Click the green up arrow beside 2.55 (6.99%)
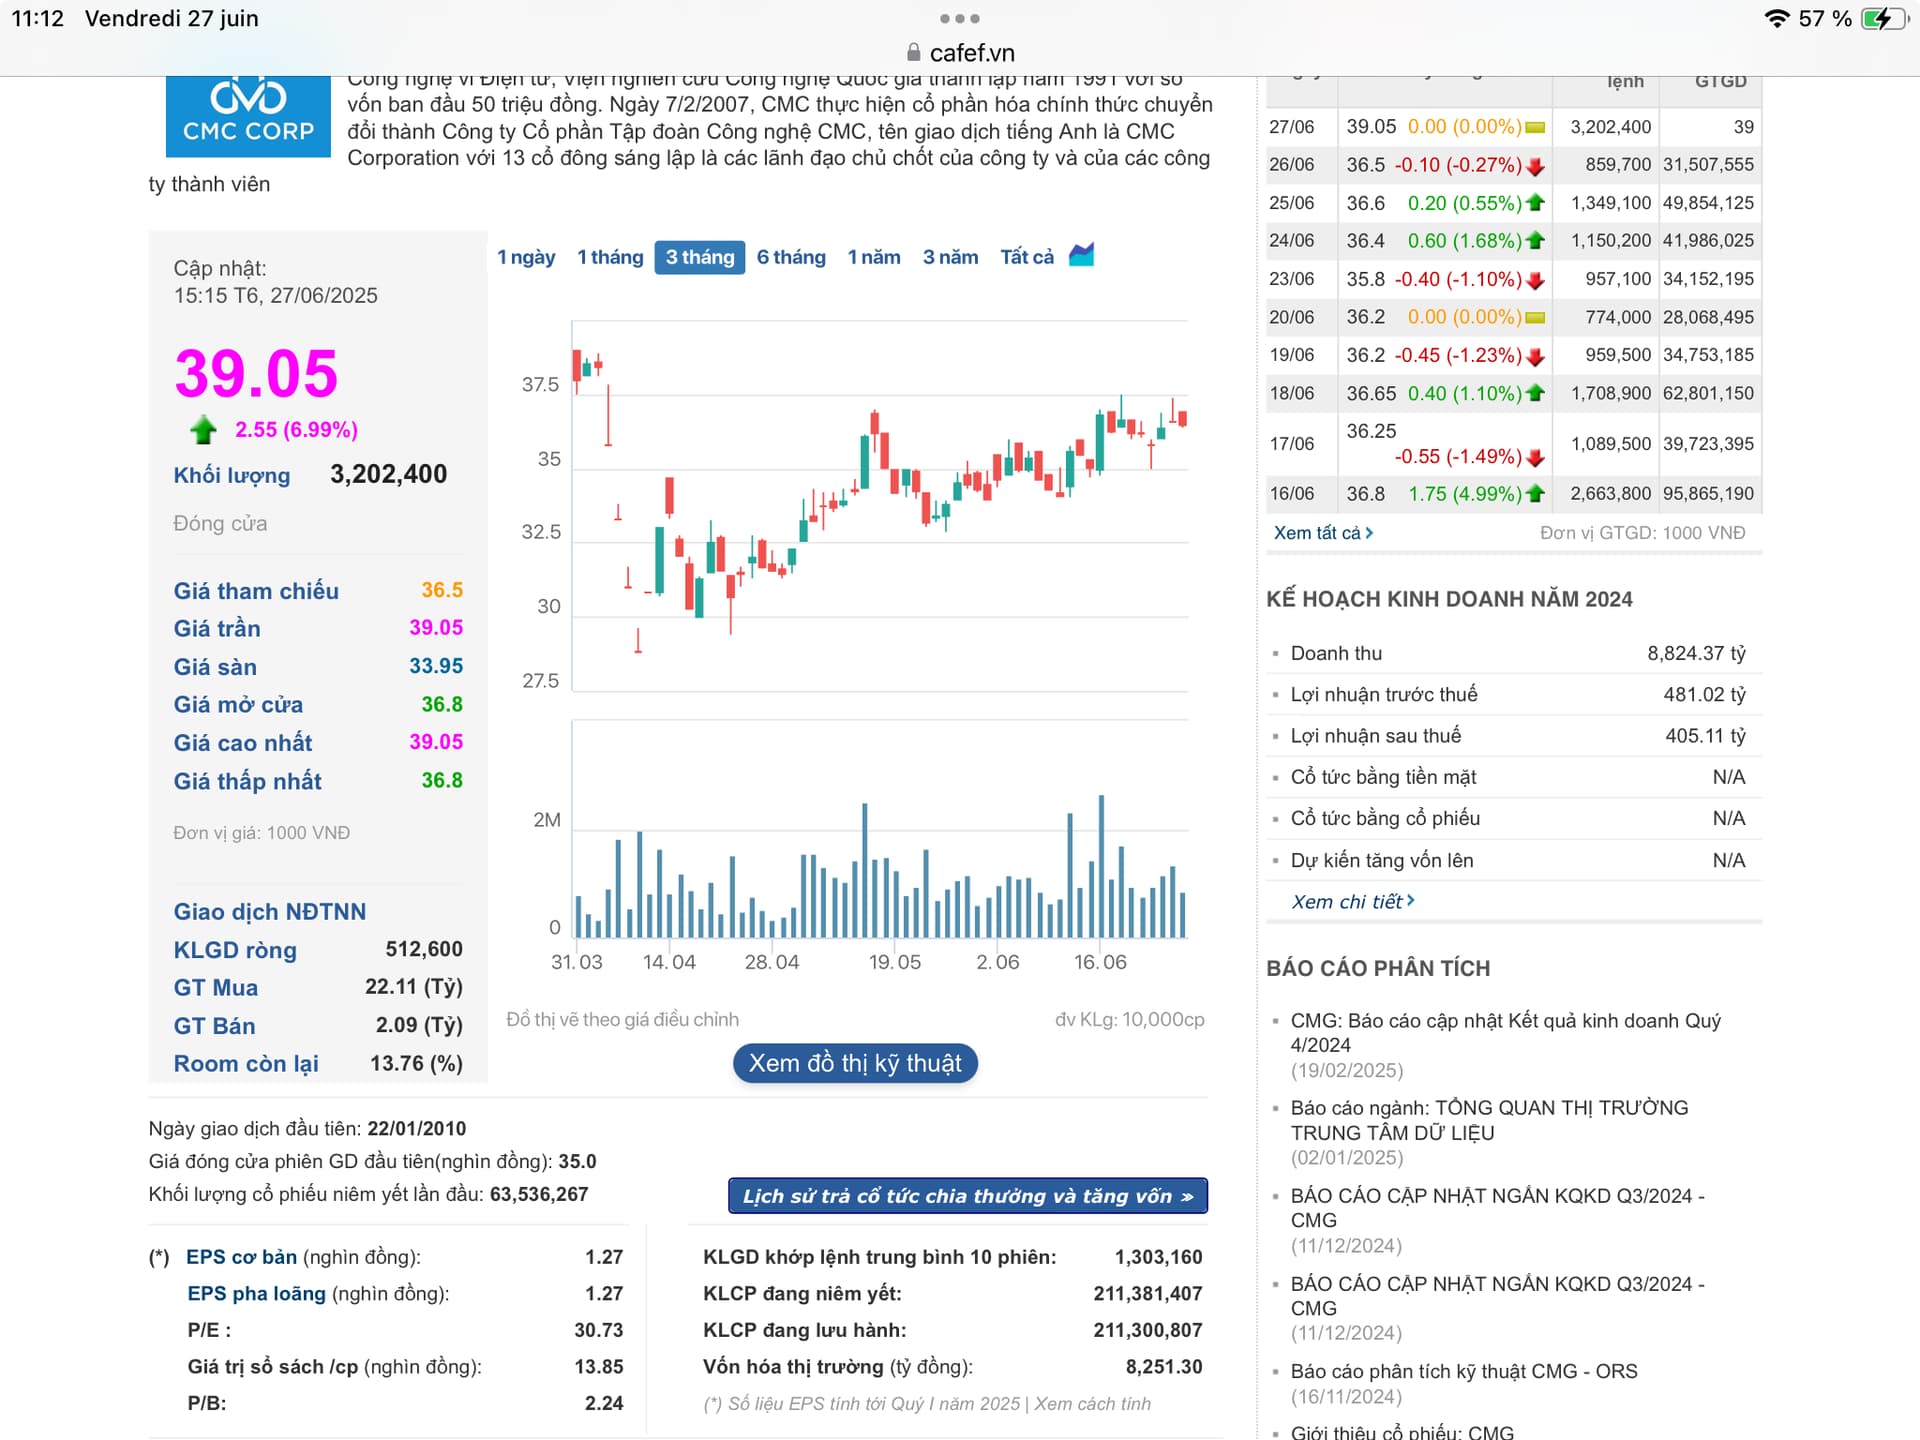The height and width of the screenshot is (1440, 1920). (203, 430)
